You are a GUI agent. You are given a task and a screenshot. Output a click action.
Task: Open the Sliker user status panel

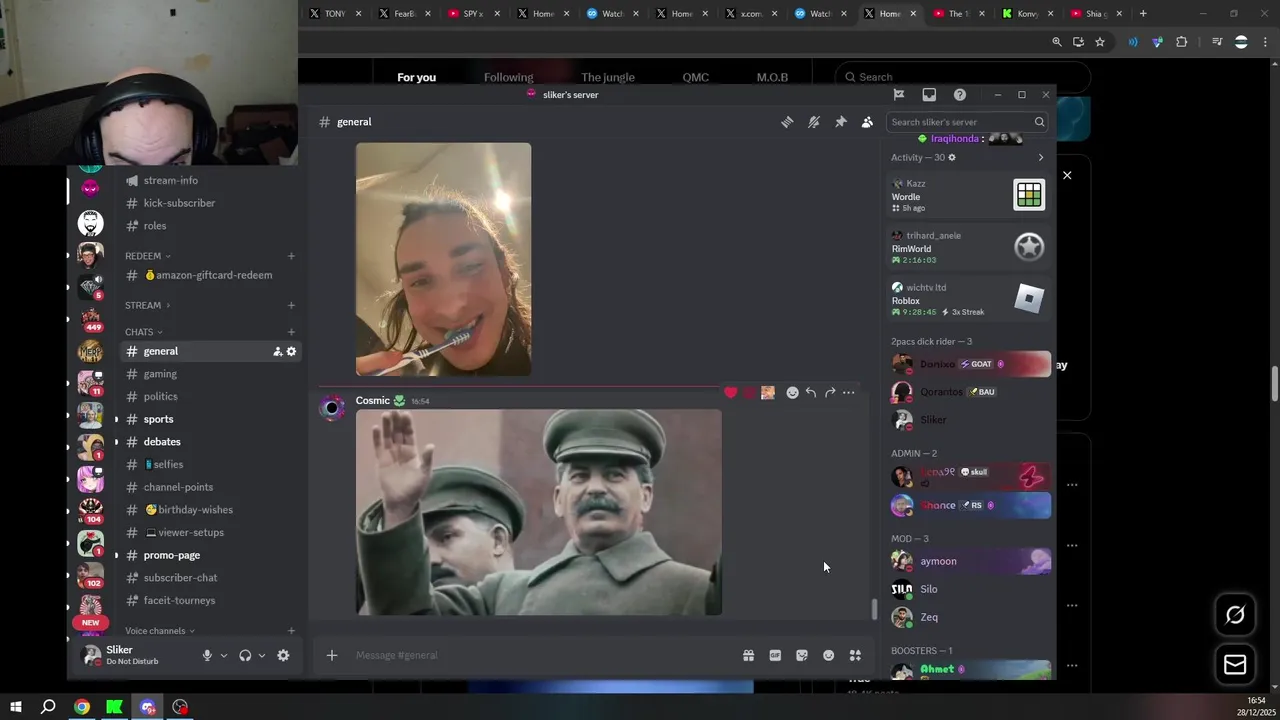point(135,655)
